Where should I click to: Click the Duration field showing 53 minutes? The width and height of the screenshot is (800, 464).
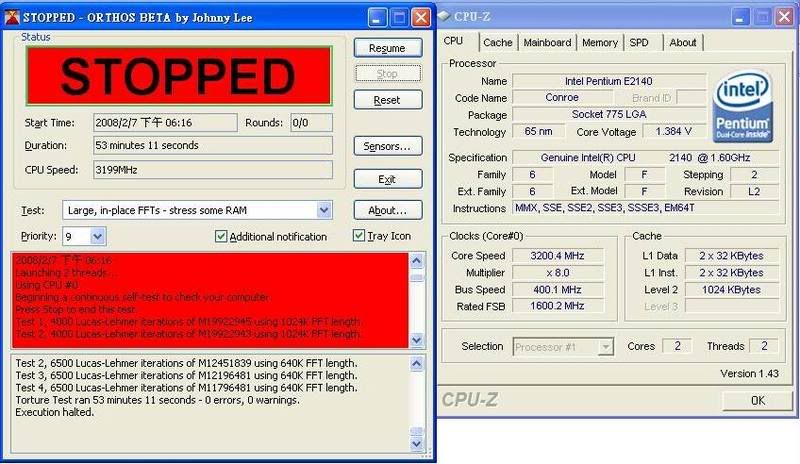213,145
